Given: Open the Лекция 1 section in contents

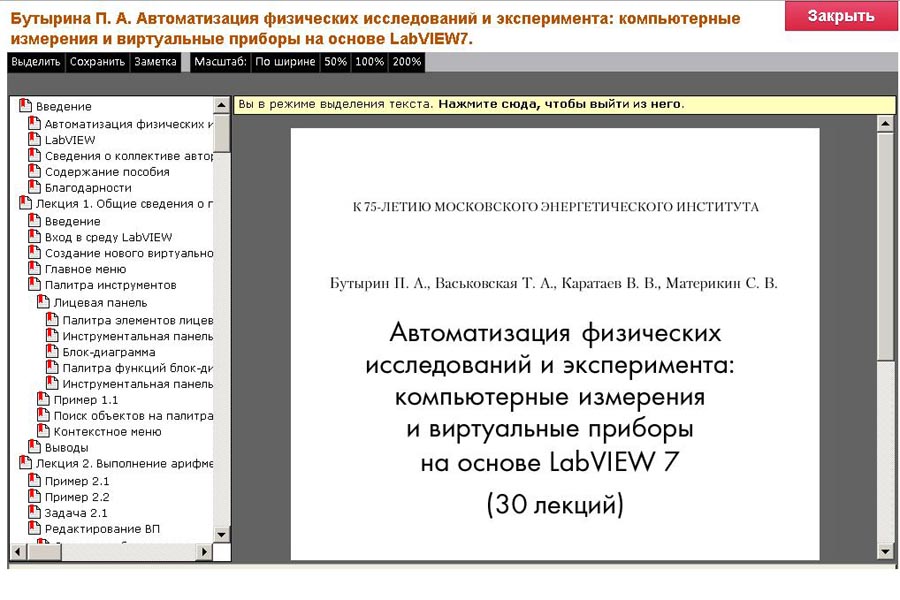Looking at the screenshot, I should [124, 204].
